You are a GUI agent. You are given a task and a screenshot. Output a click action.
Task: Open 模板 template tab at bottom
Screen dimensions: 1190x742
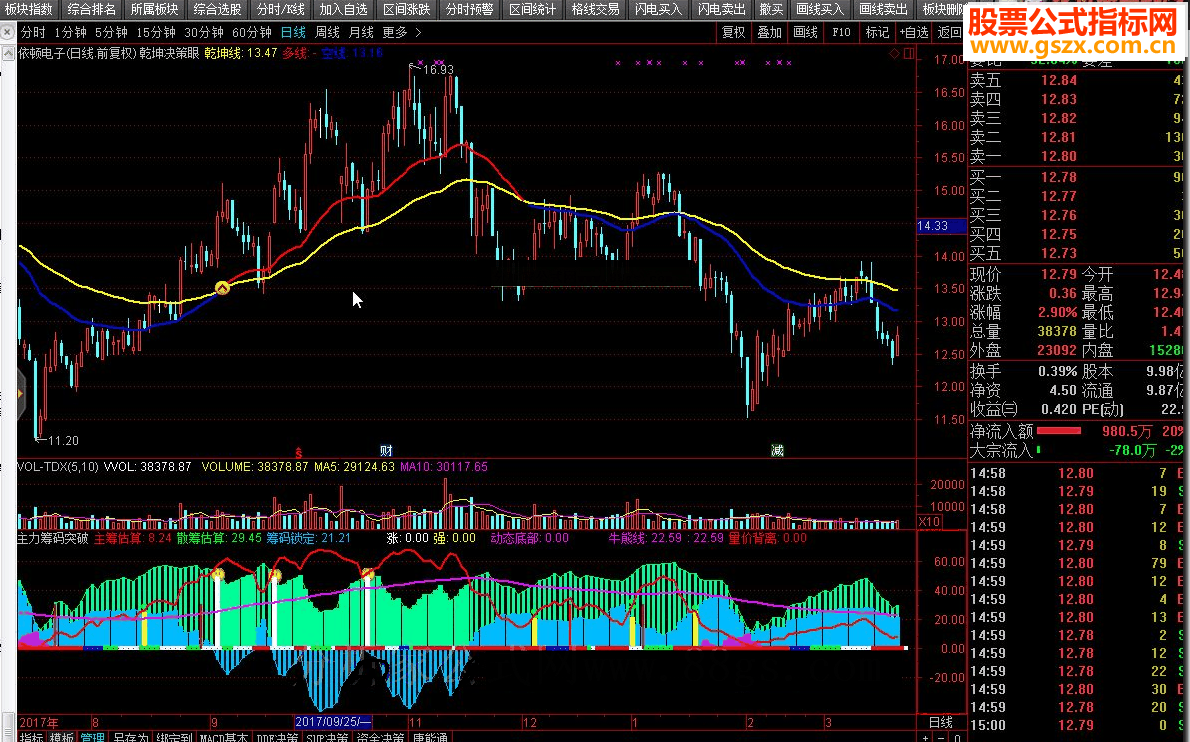pyautogui.click(x=61, y=737)
